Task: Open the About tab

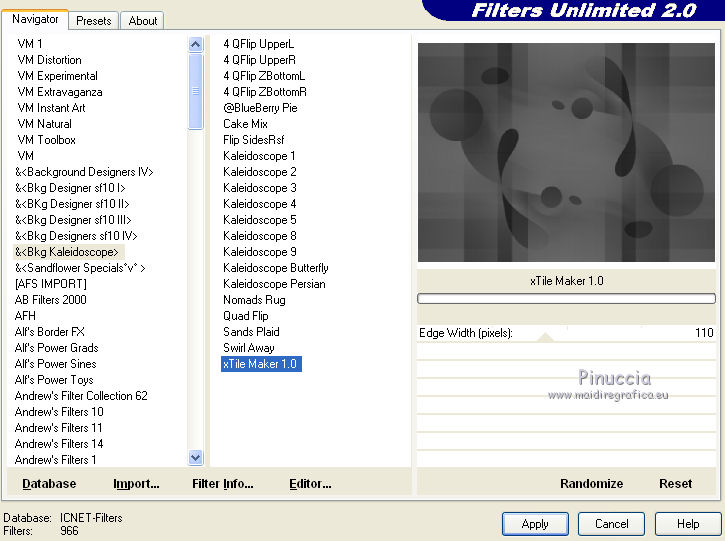Action: click(142, 21)
